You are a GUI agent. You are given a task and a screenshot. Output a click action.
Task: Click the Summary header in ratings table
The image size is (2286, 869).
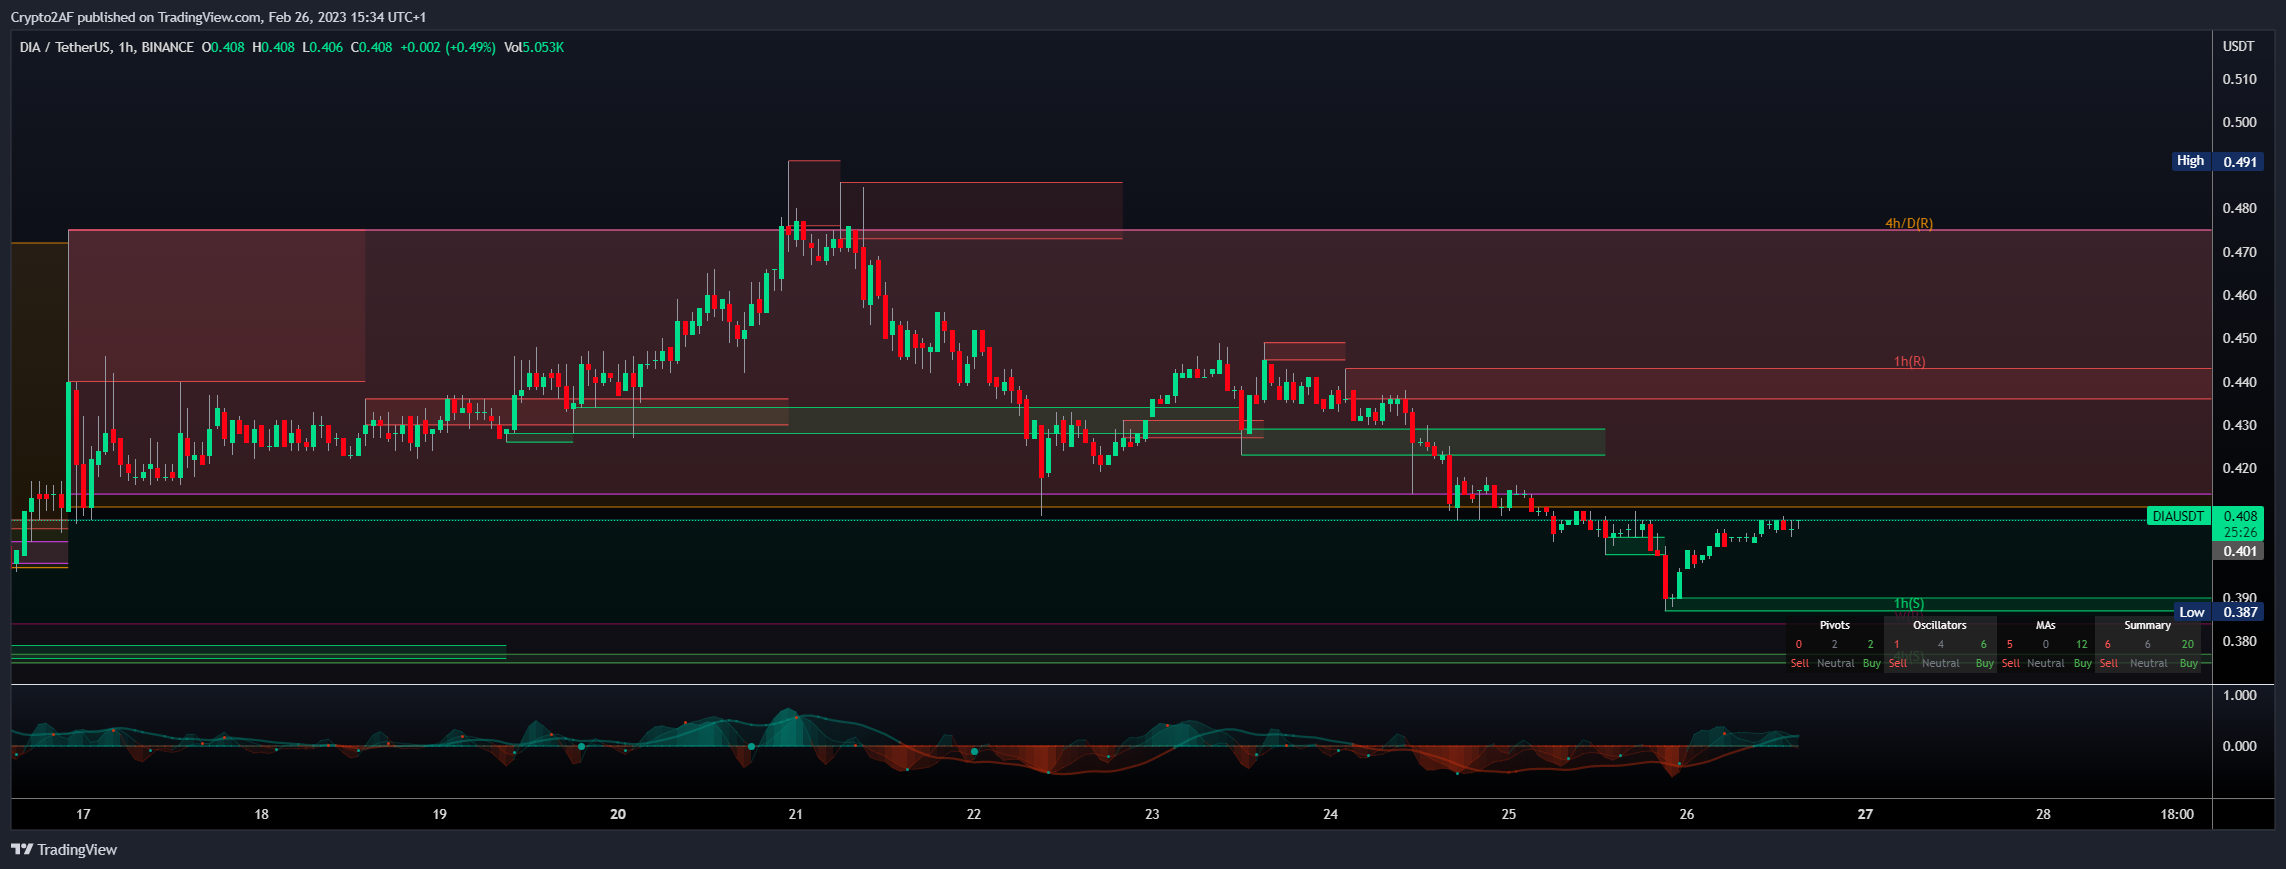tap(2148, 625)
